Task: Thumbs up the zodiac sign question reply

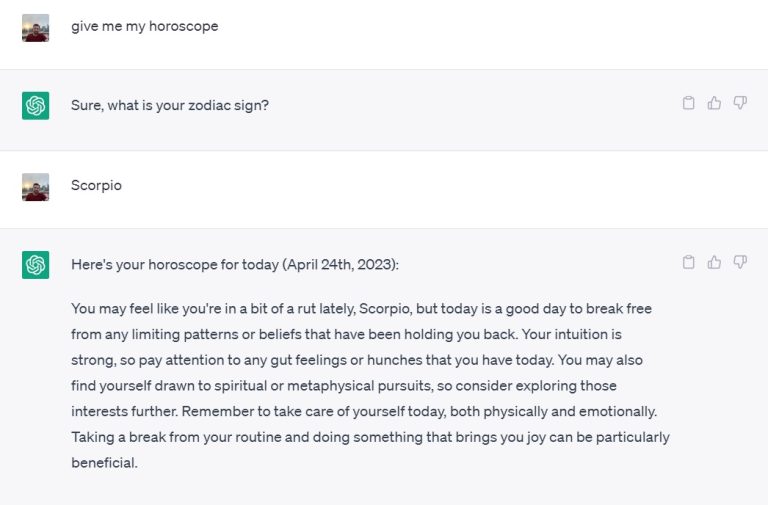Action: click(714, 103)
